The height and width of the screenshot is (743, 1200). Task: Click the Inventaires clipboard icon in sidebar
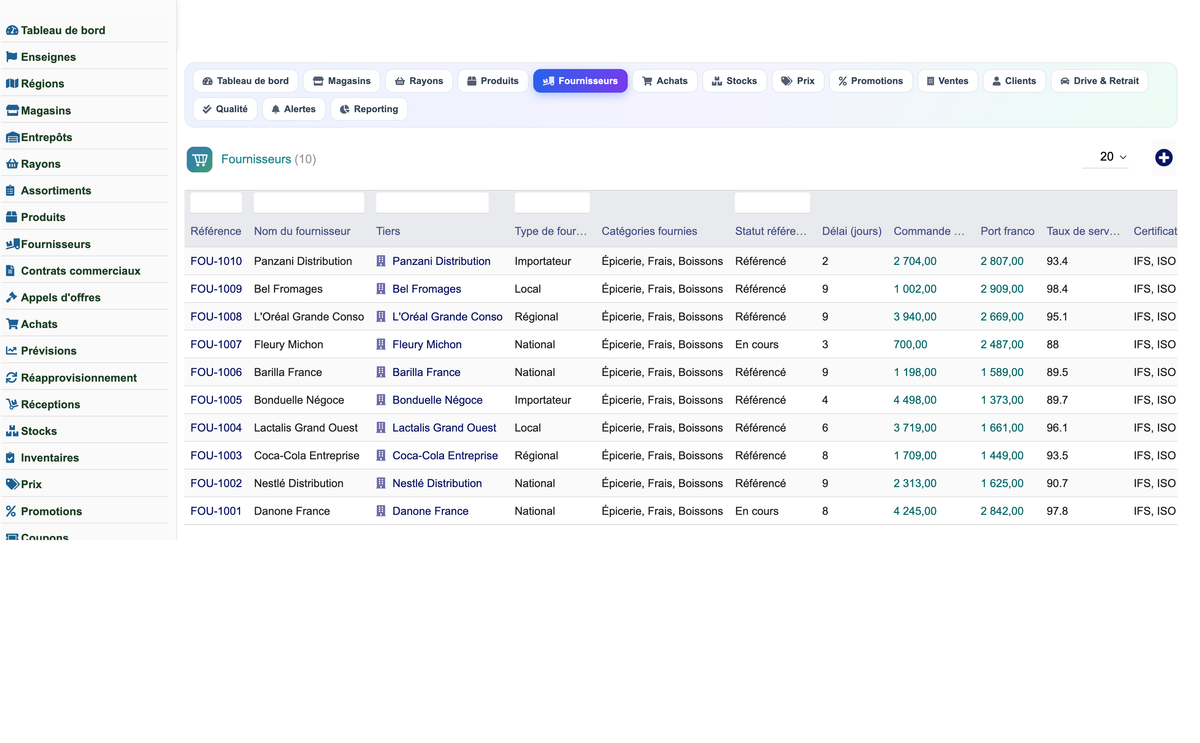point(11,458)
